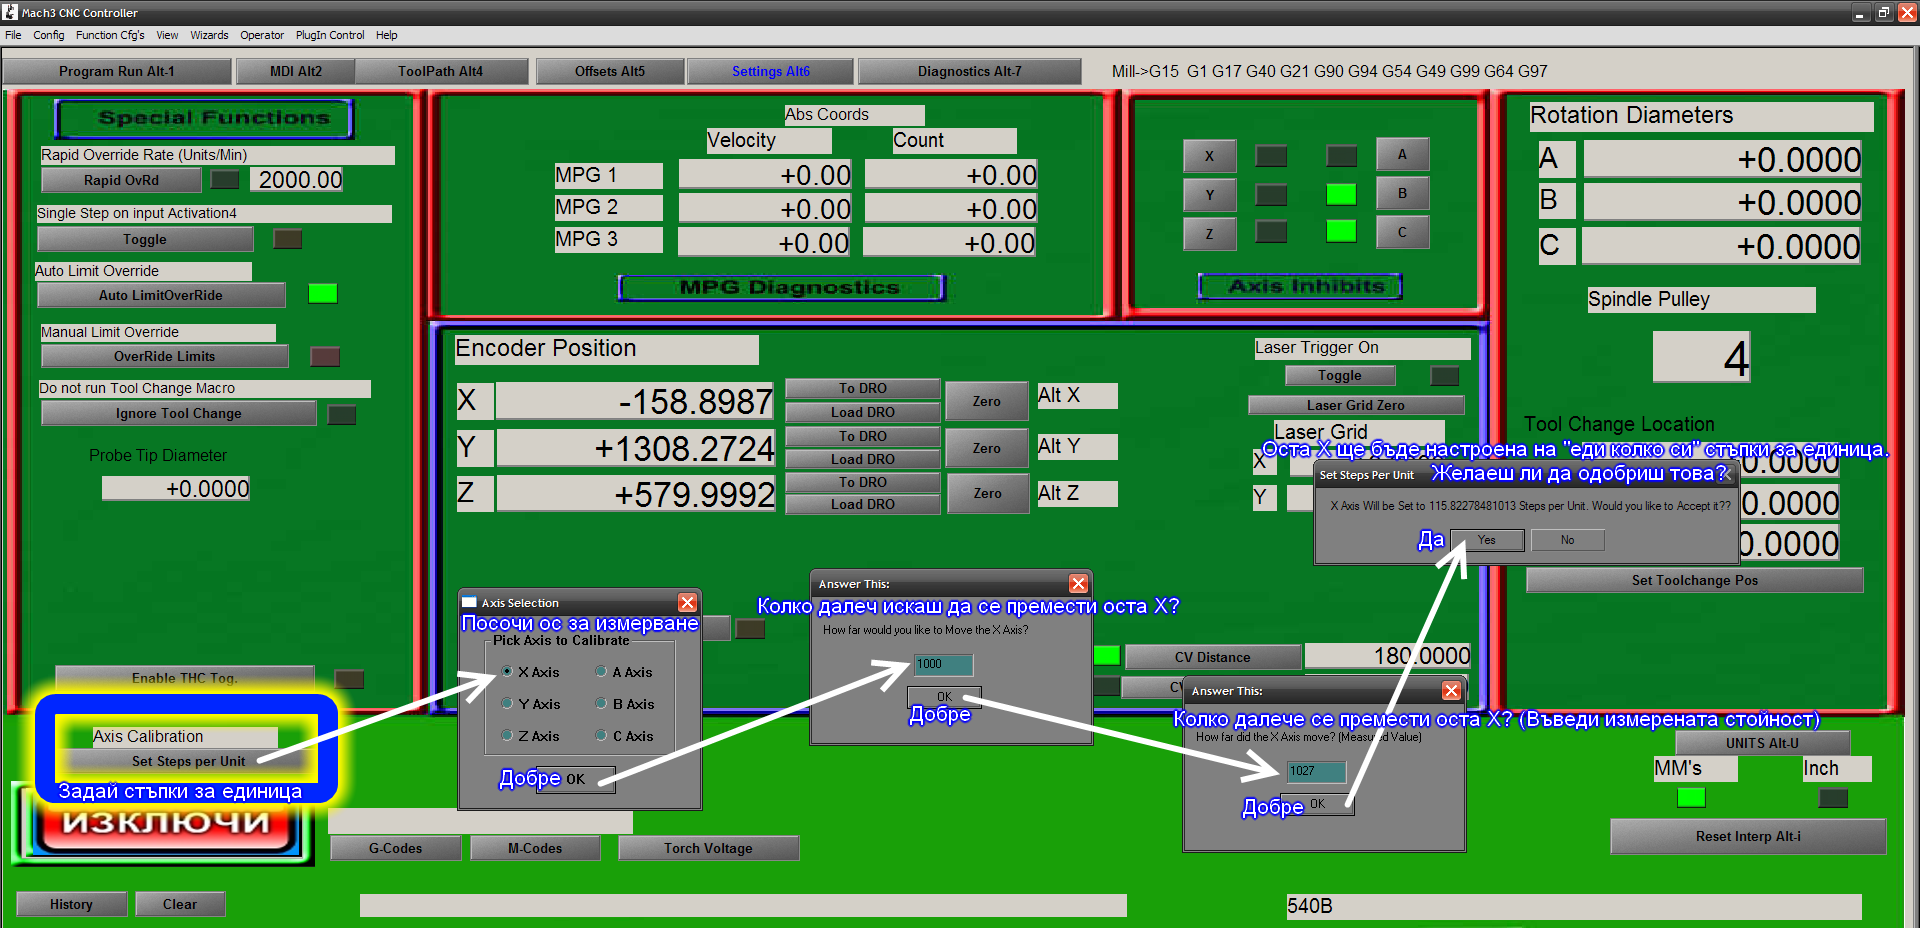Click the Rapid Override Rate value field
Image resolution: width=1920 pixels, height=928 pixels.
pyautogui.click(x=300, y=180)
